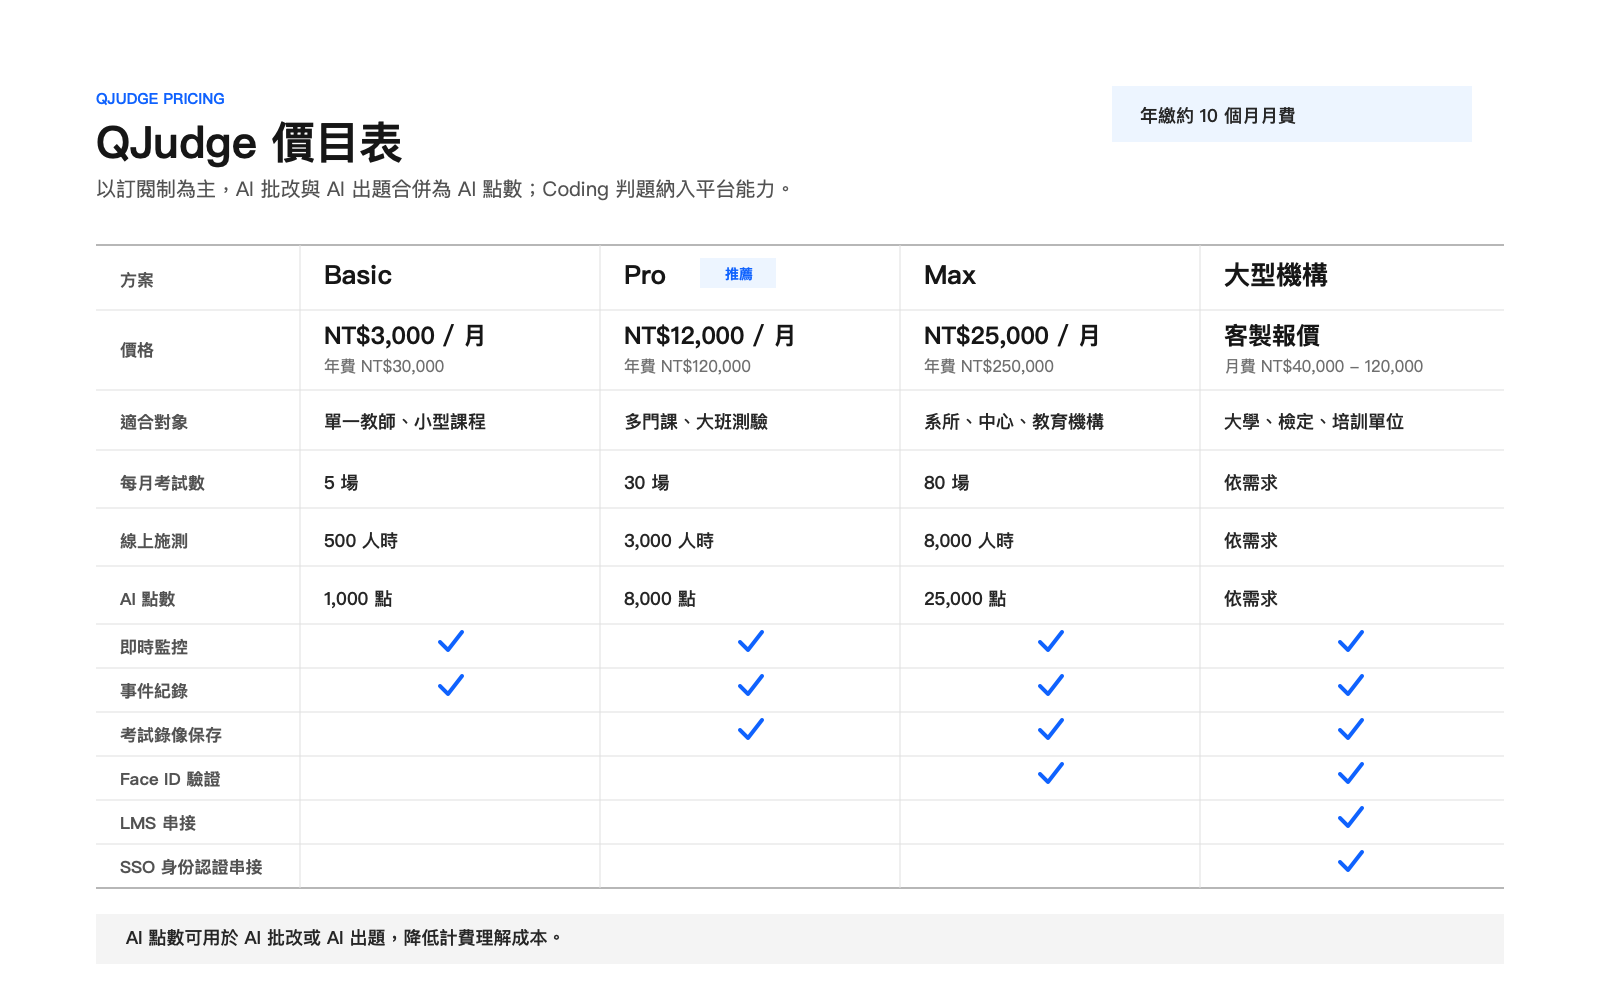
Task: Click the 8,000 人時 cell
Action: click(969, 541)
